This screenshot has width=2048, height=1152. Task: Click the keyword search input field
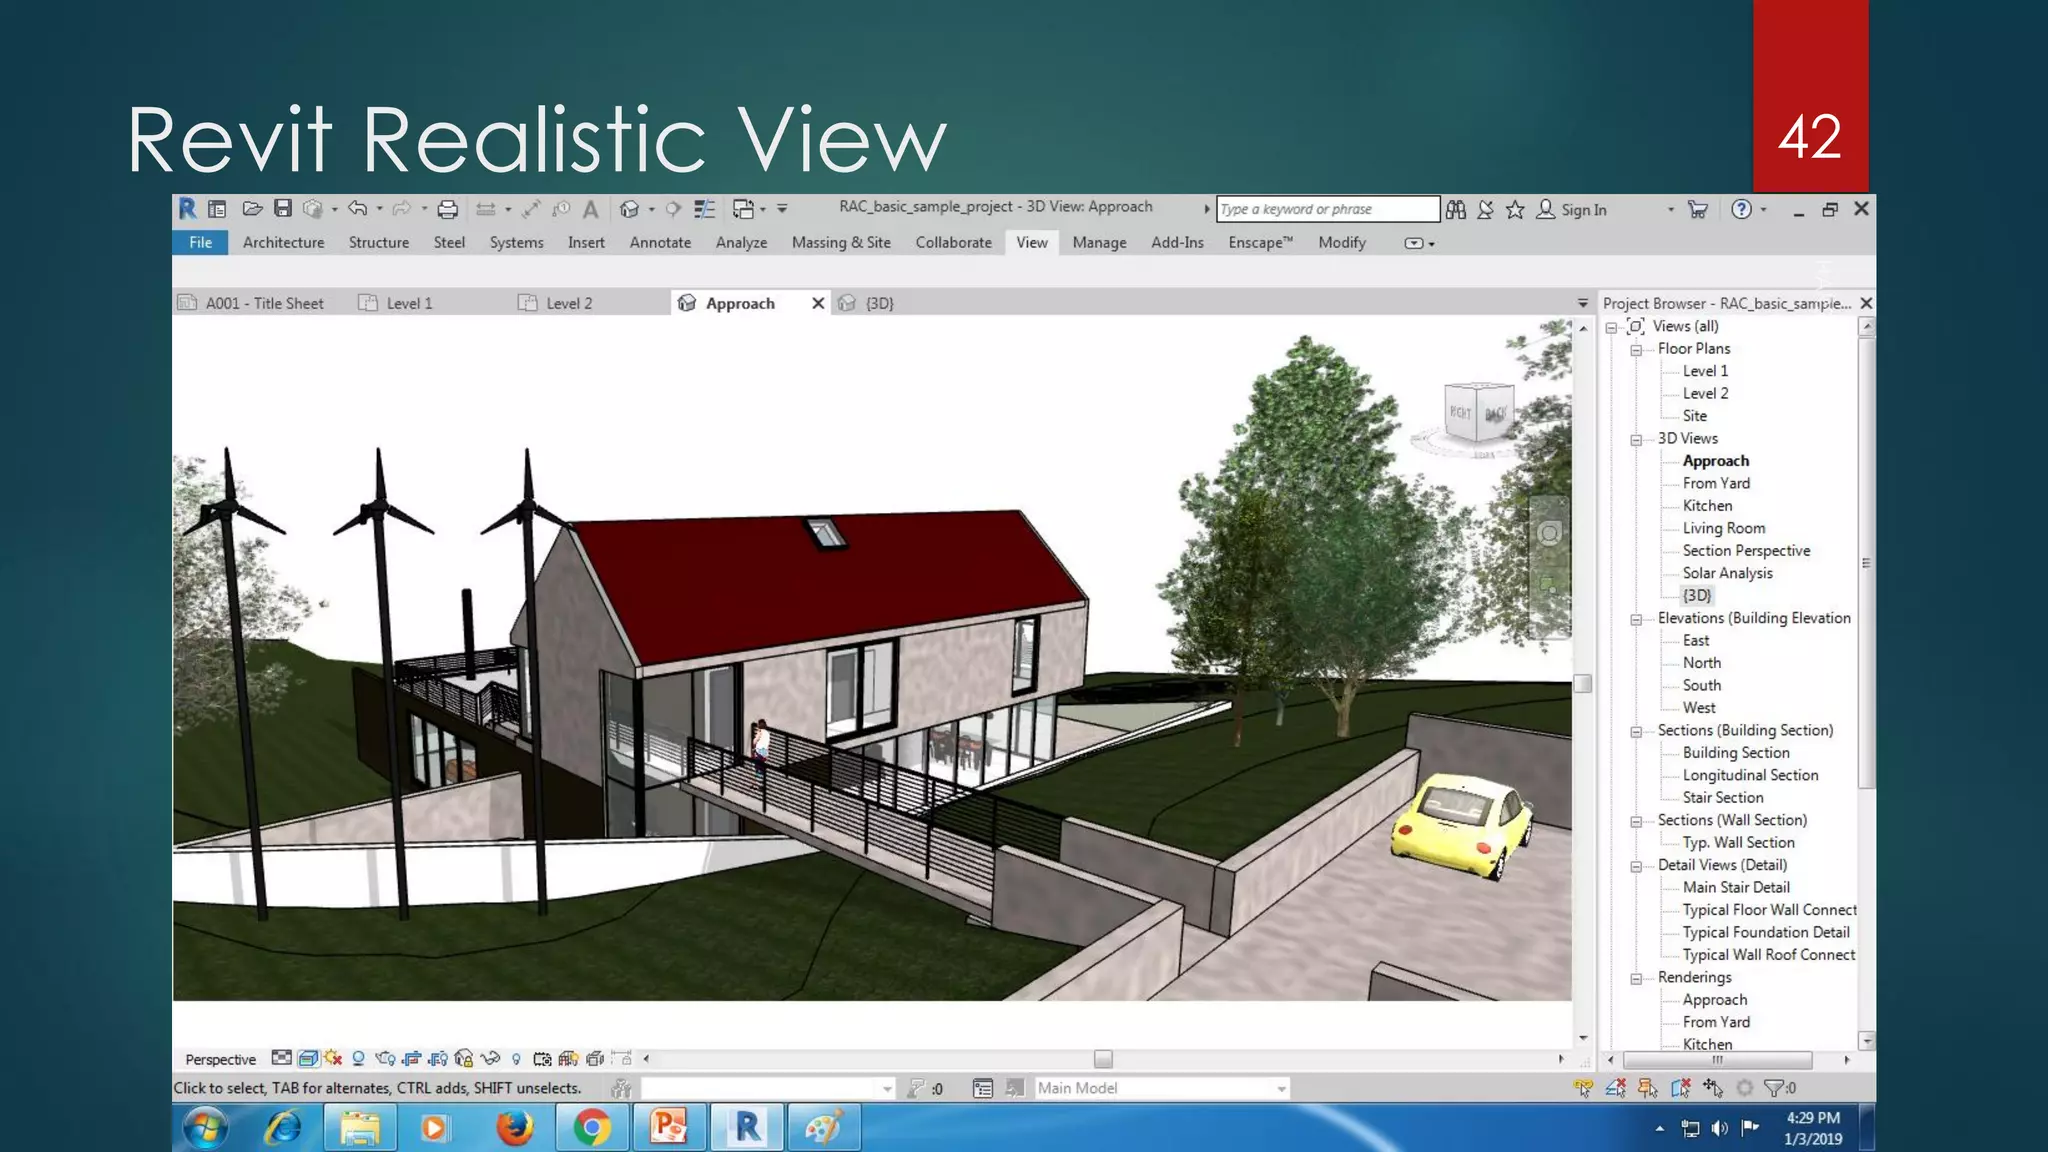pyautogui.click(x=1328, y=209)
